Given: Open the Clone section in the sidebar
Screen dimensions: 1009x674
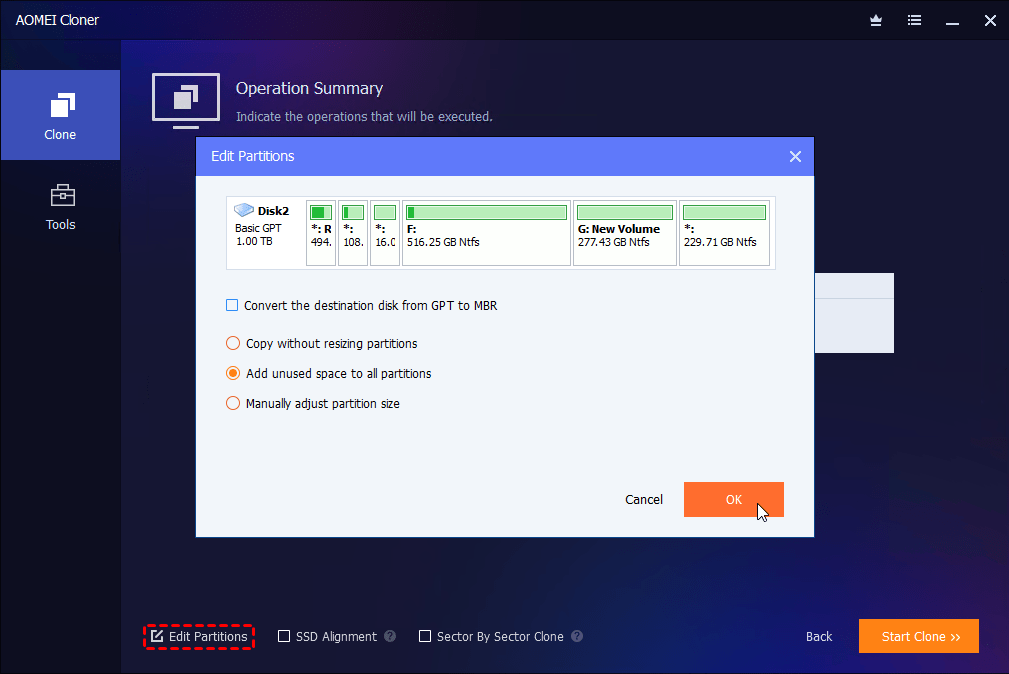Looking at the screenshot, I should 60,115.
